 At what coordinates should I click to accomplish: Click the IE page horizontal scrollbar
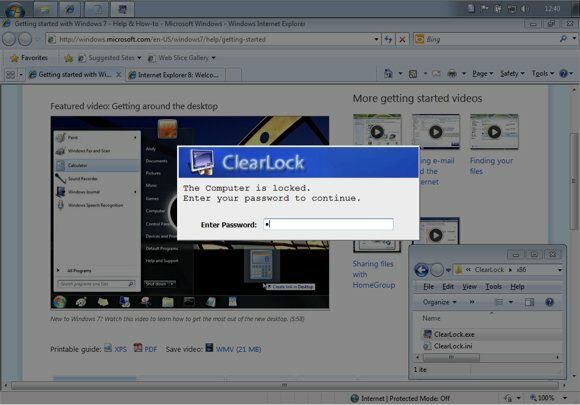[284, 385]
